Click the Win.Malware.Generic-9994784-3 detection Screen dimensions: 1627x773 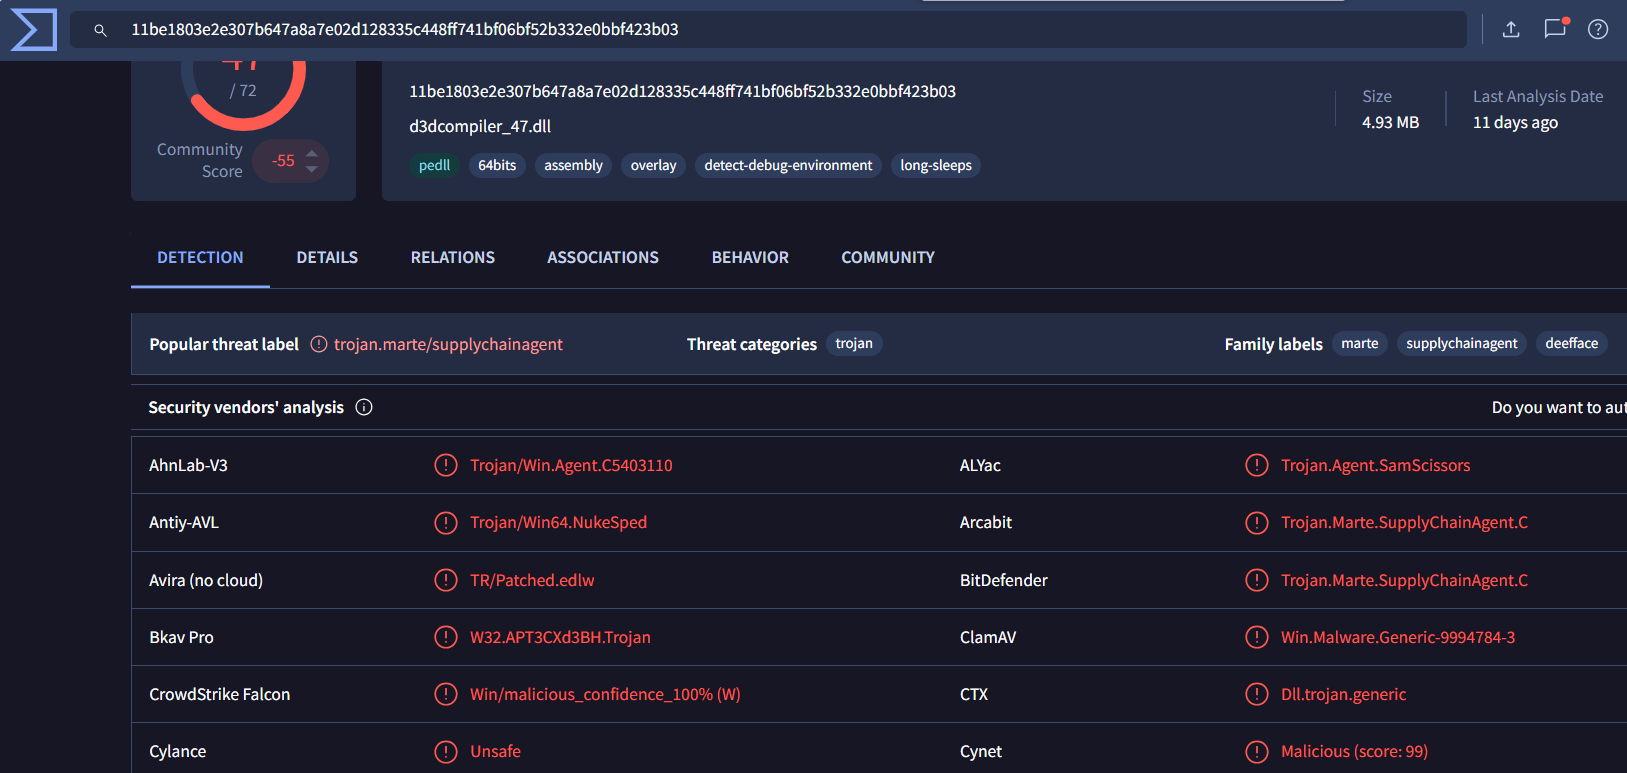pyautogui.click(x=1398, y=637)
